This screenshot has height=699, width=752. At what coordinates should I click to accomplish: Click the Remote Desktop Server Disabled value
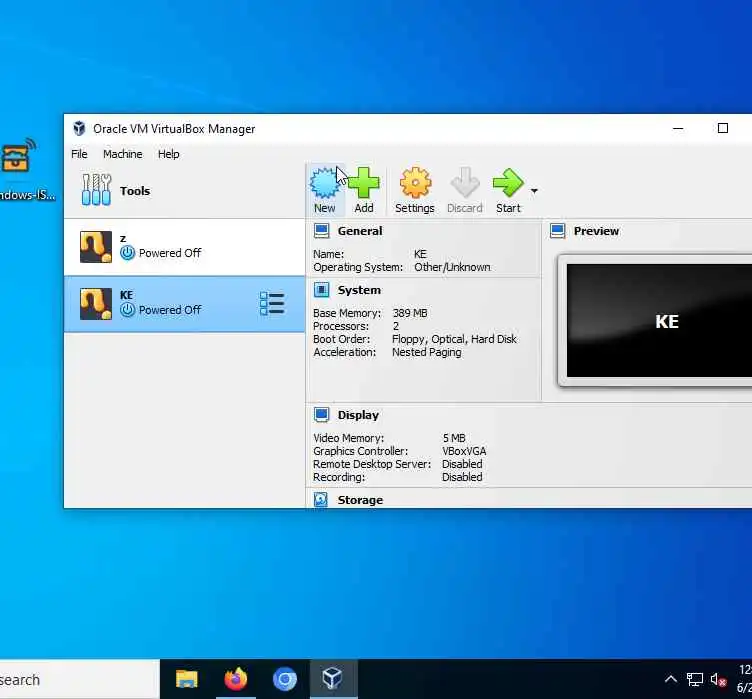[462, 464]
